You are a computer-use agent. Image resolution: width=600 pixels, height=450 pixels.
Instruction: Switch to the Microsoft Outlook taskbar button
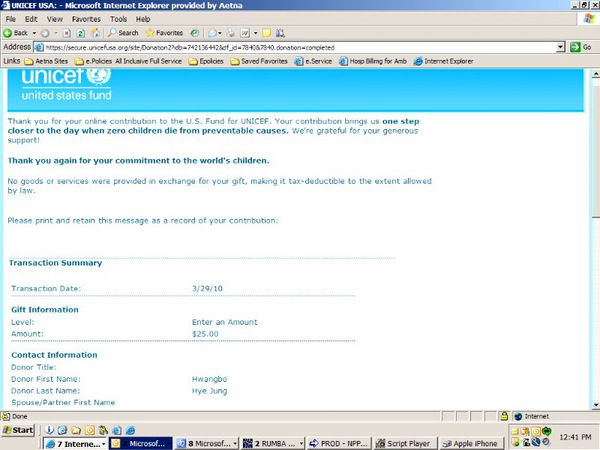click(141, 443)
